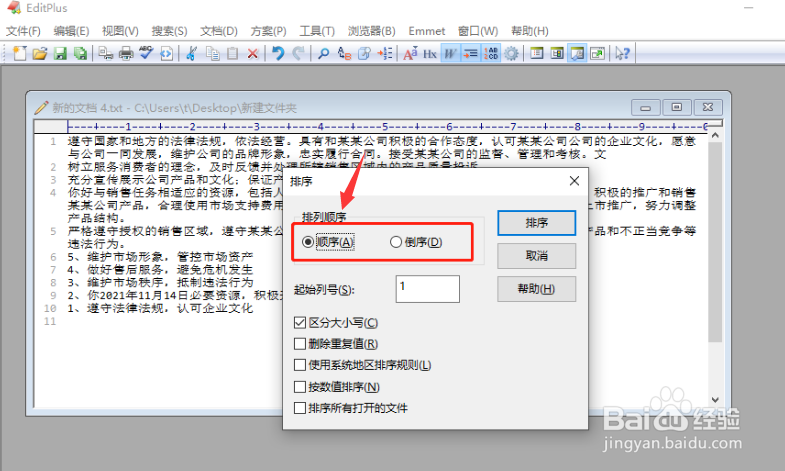The width and height of the screenshot is (785, 471).
Task: Open the 编辑(E) menu
Action: [x=72, y=31]
